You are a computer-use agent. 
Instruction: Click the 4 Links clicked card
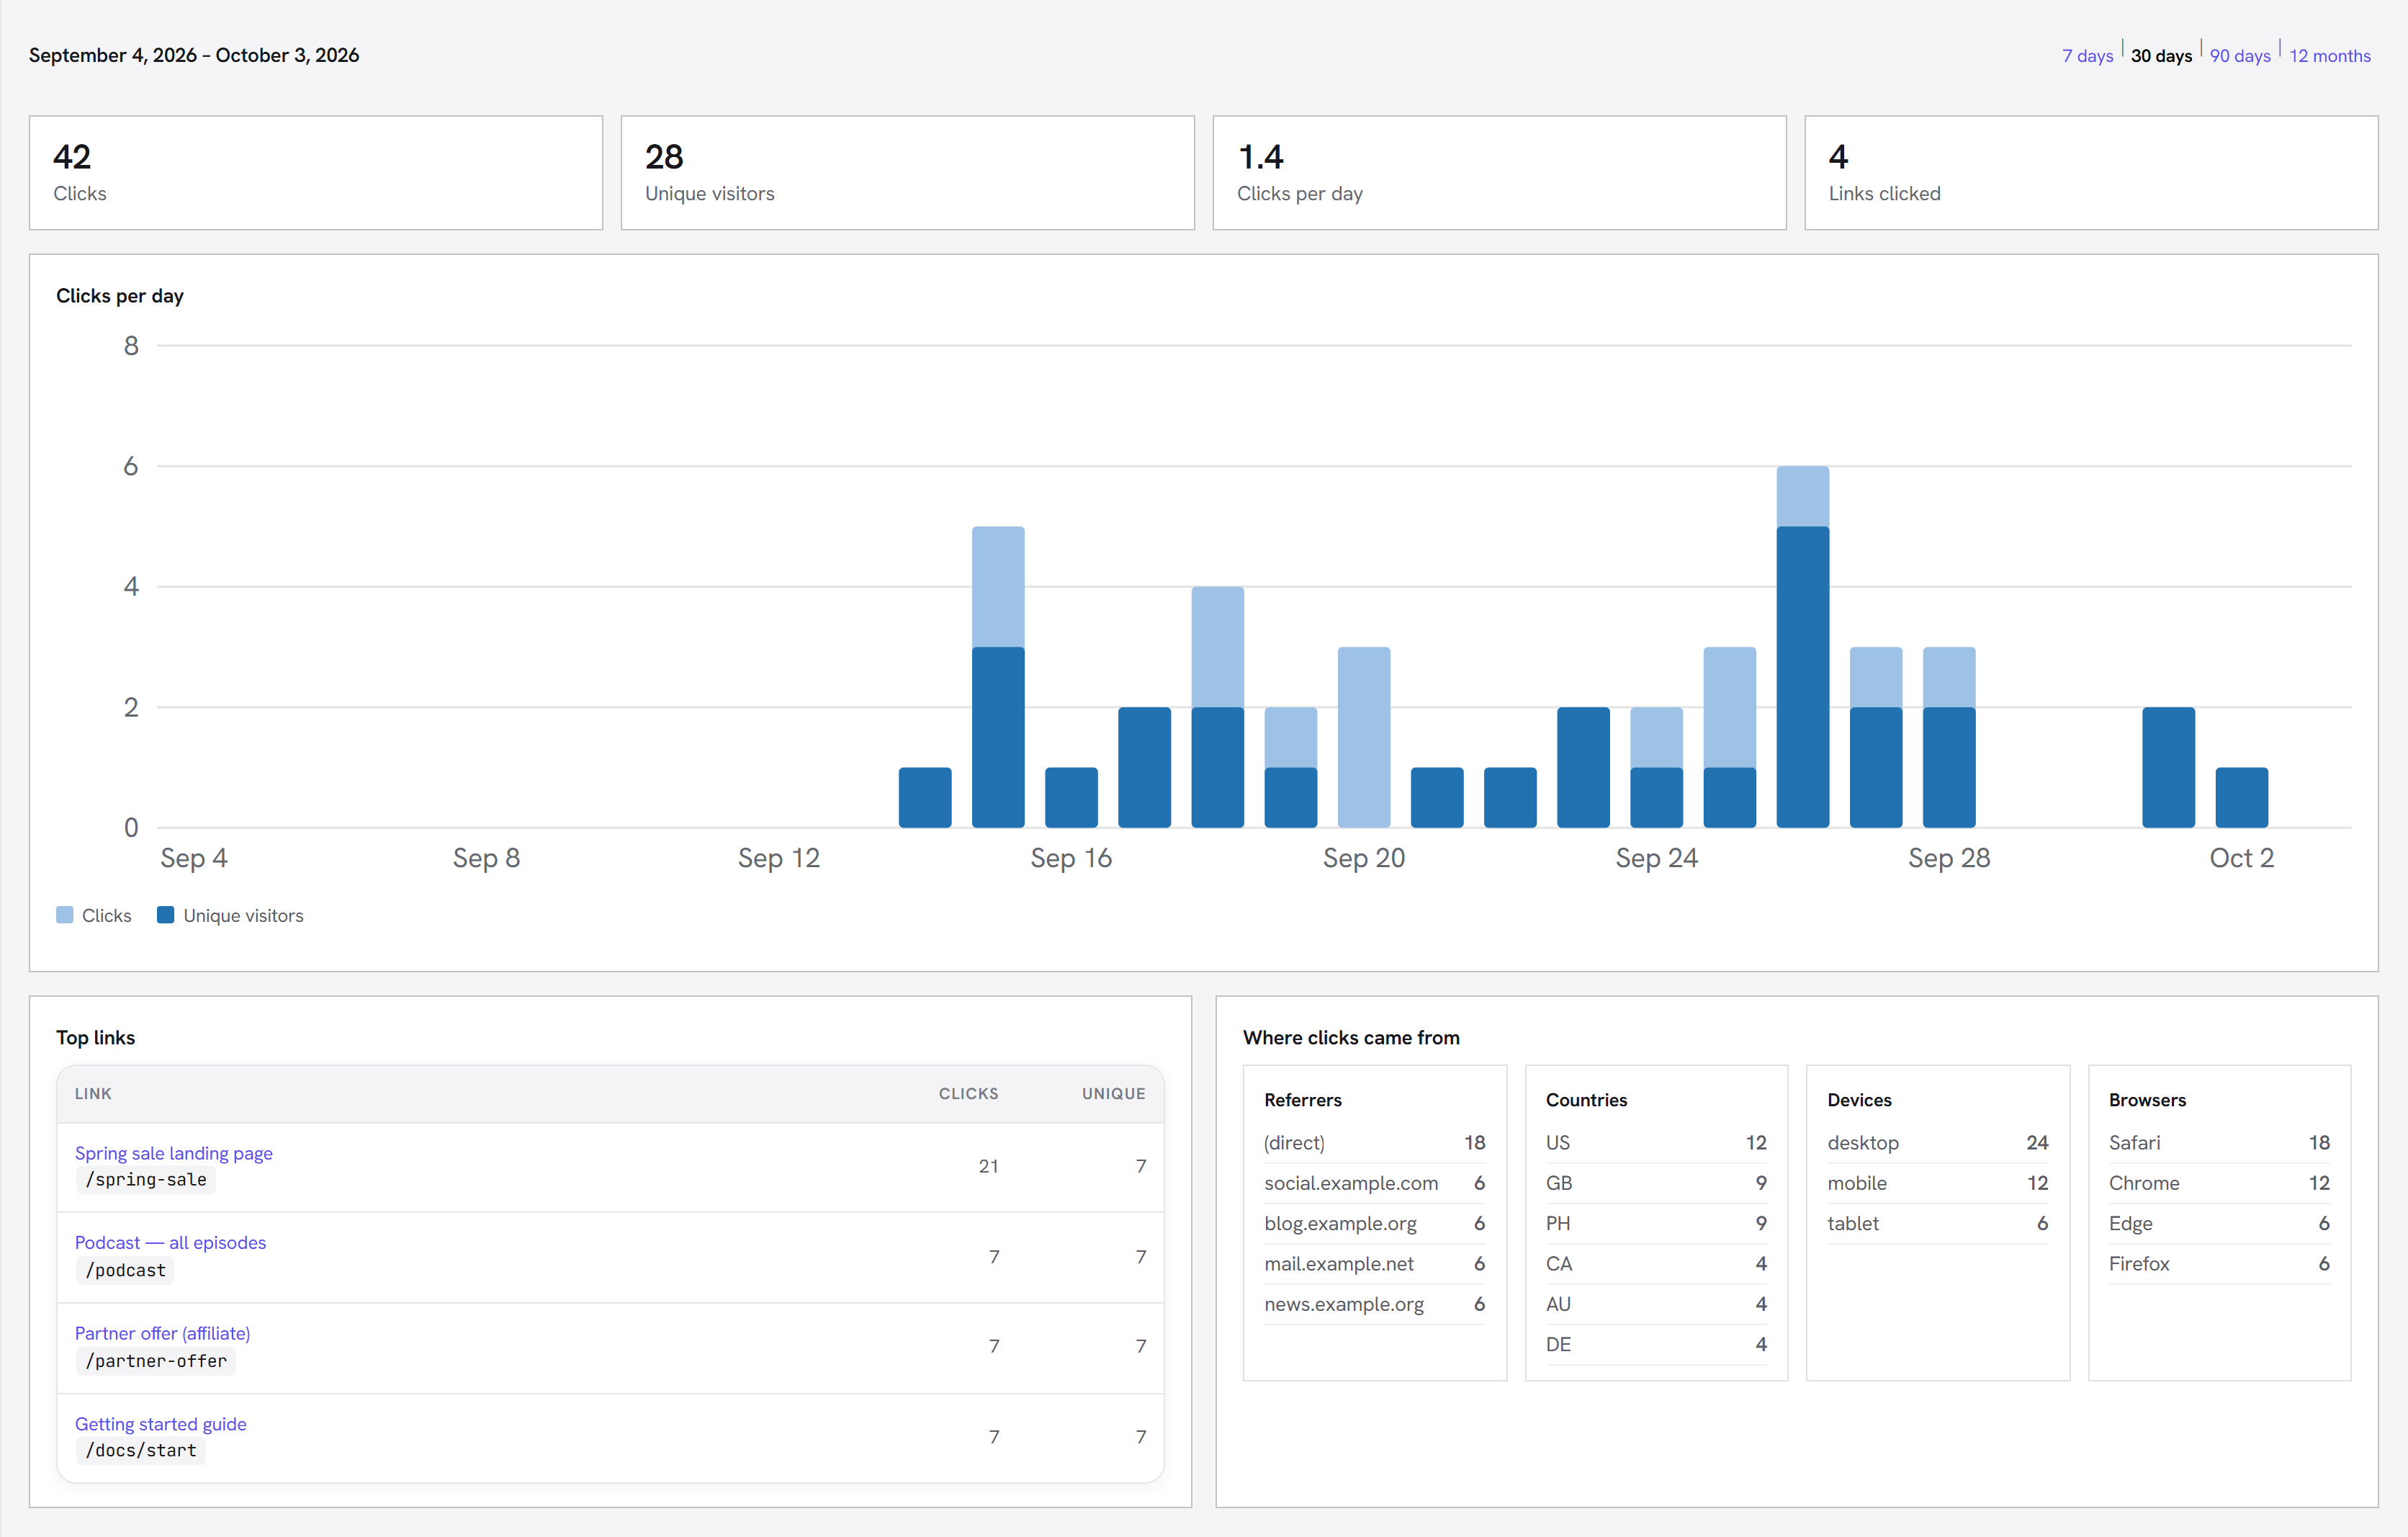[2091, 173]
